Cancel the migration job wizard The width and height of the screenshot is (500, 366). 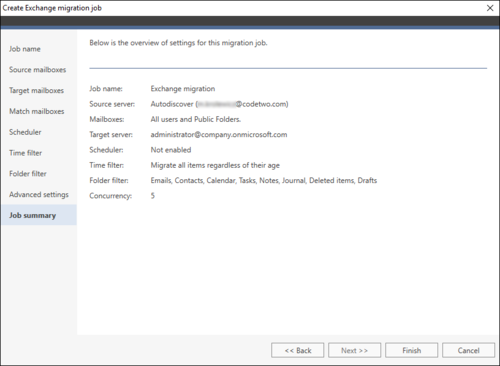point(468,350)
